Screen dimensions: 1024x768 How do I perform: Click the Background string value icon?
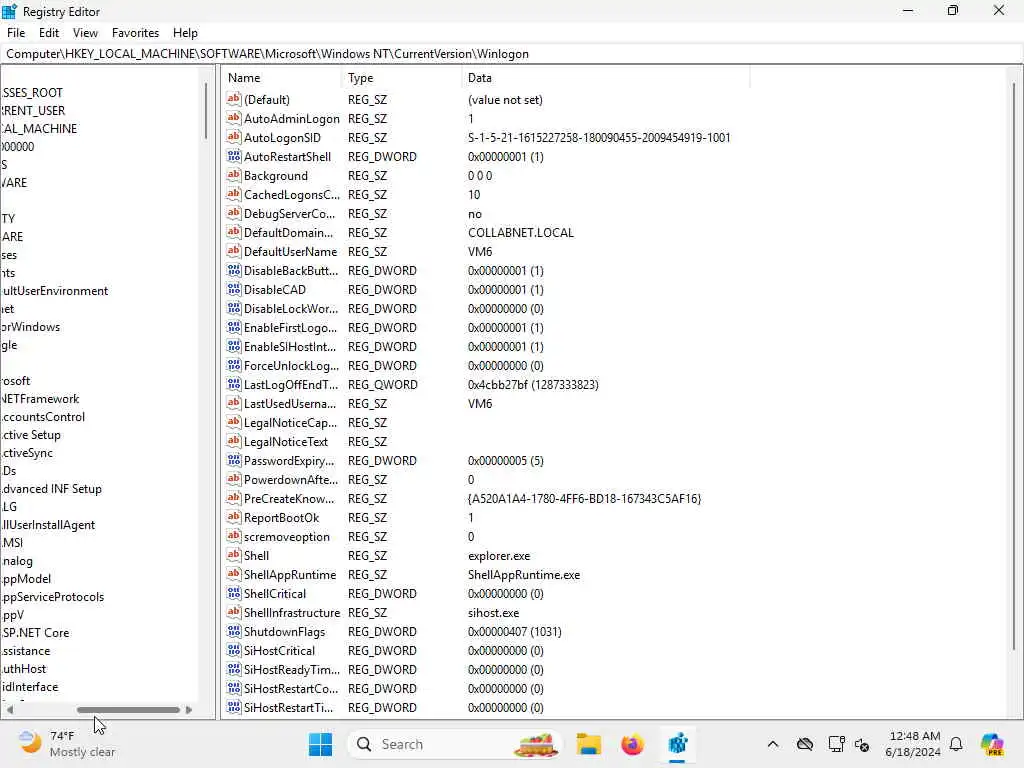tap(234, 175)
